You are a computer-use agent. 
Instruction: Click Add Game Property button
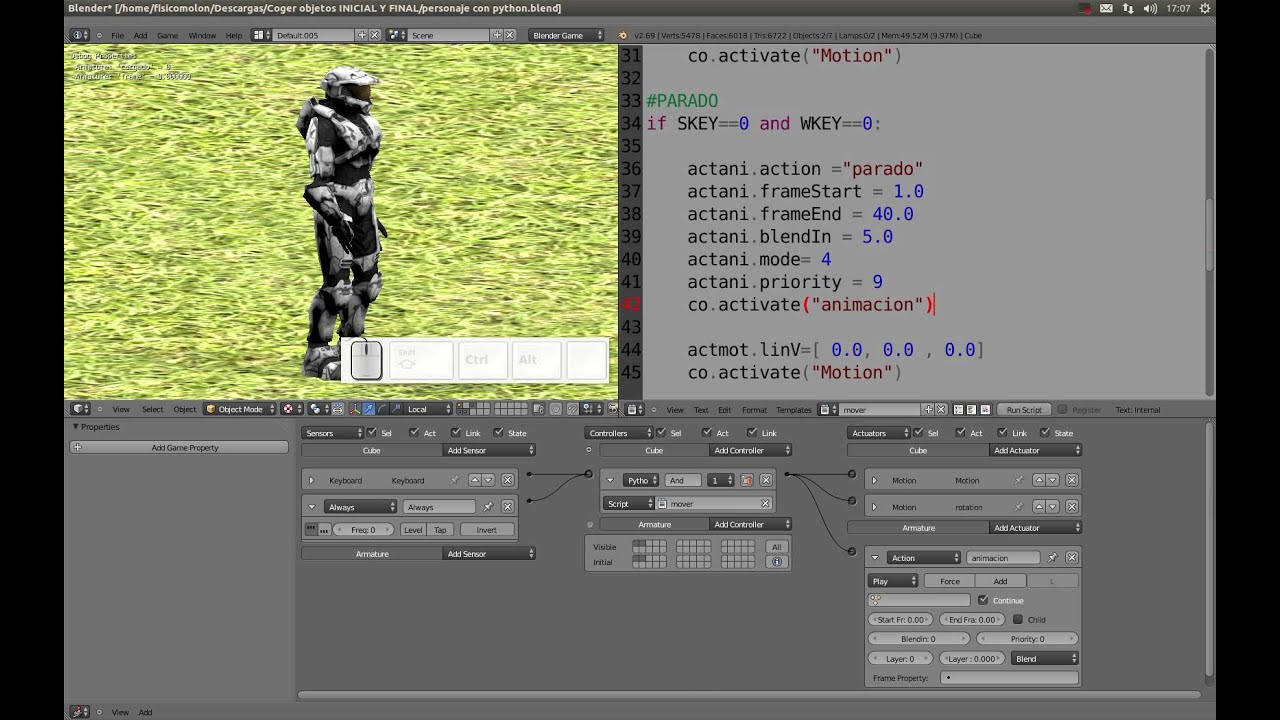(x=179, y=447)
